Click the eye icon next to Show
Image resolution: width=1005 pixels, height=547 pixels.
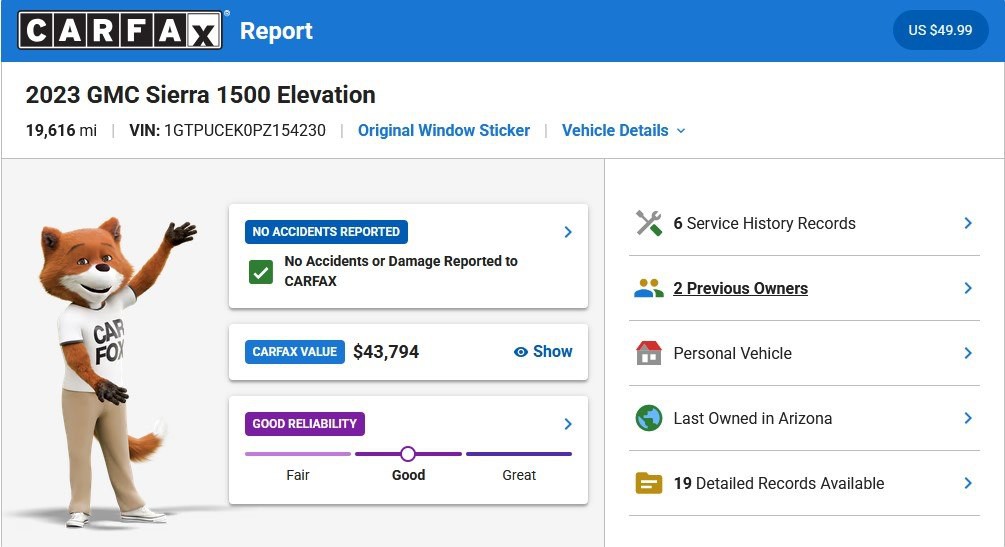coord(521,352)
